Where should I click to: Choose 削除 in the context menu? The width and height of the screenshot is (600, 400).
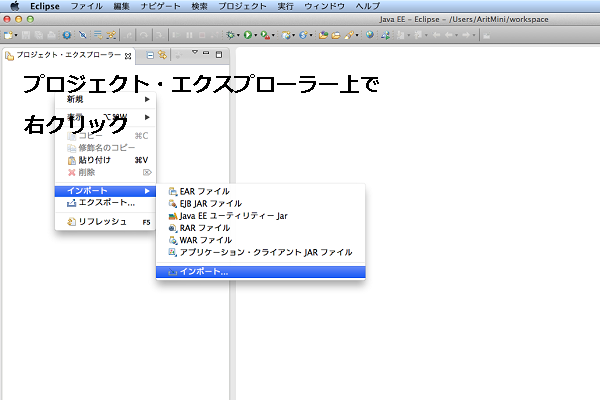(x=105, y=172)
